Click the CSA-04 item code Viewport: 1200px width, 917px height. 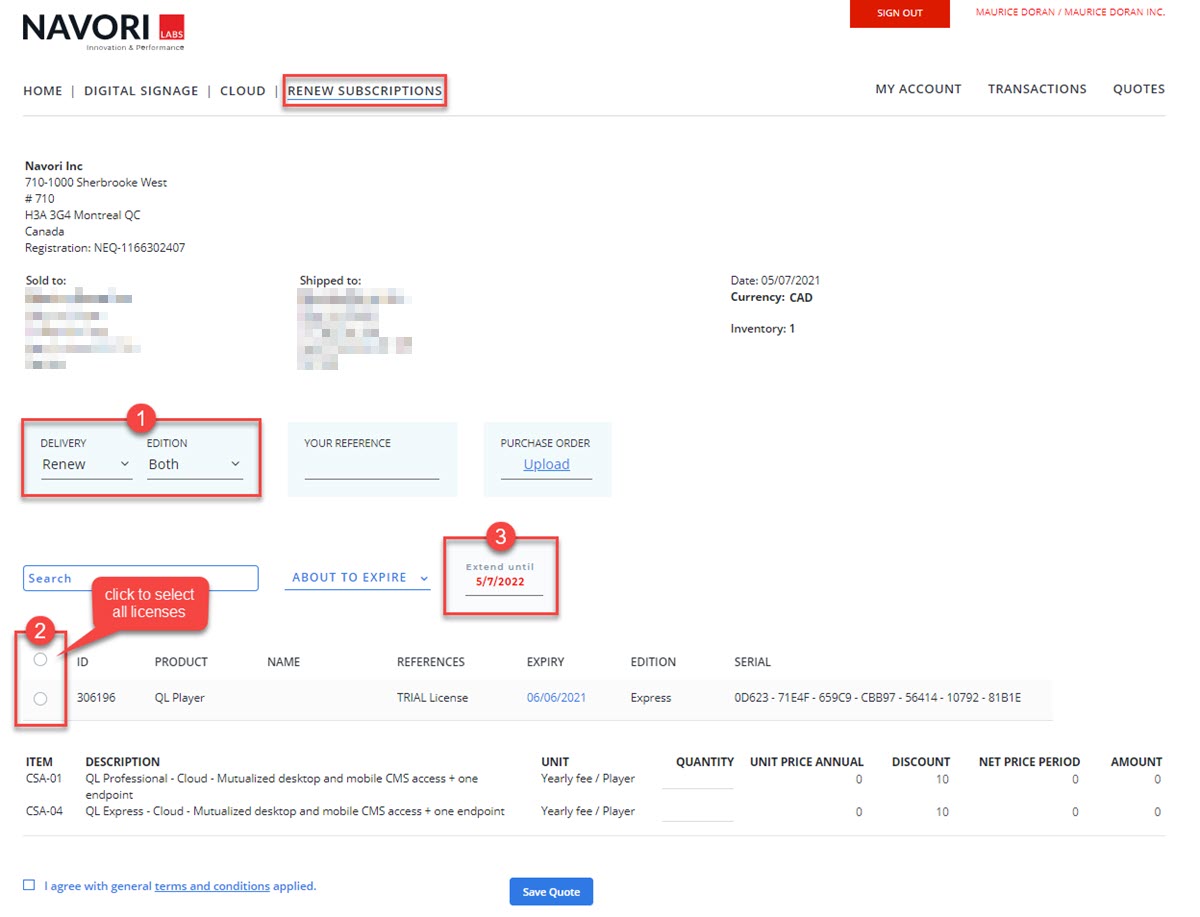click(x=44, y=812)
